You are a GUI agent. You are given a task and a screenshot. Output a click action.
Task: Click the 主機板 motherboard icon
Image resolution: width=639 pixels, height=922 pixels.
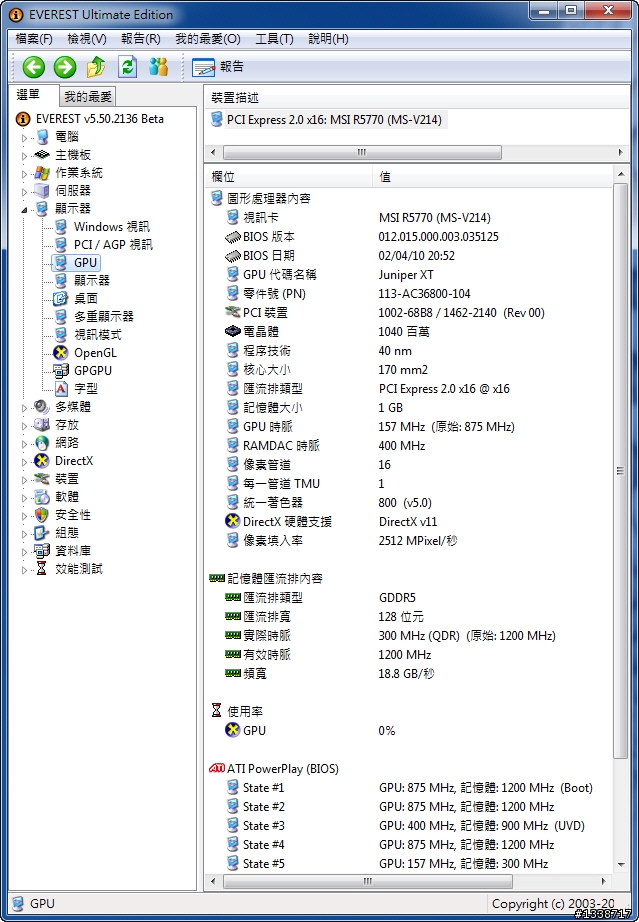pos(42,155)
